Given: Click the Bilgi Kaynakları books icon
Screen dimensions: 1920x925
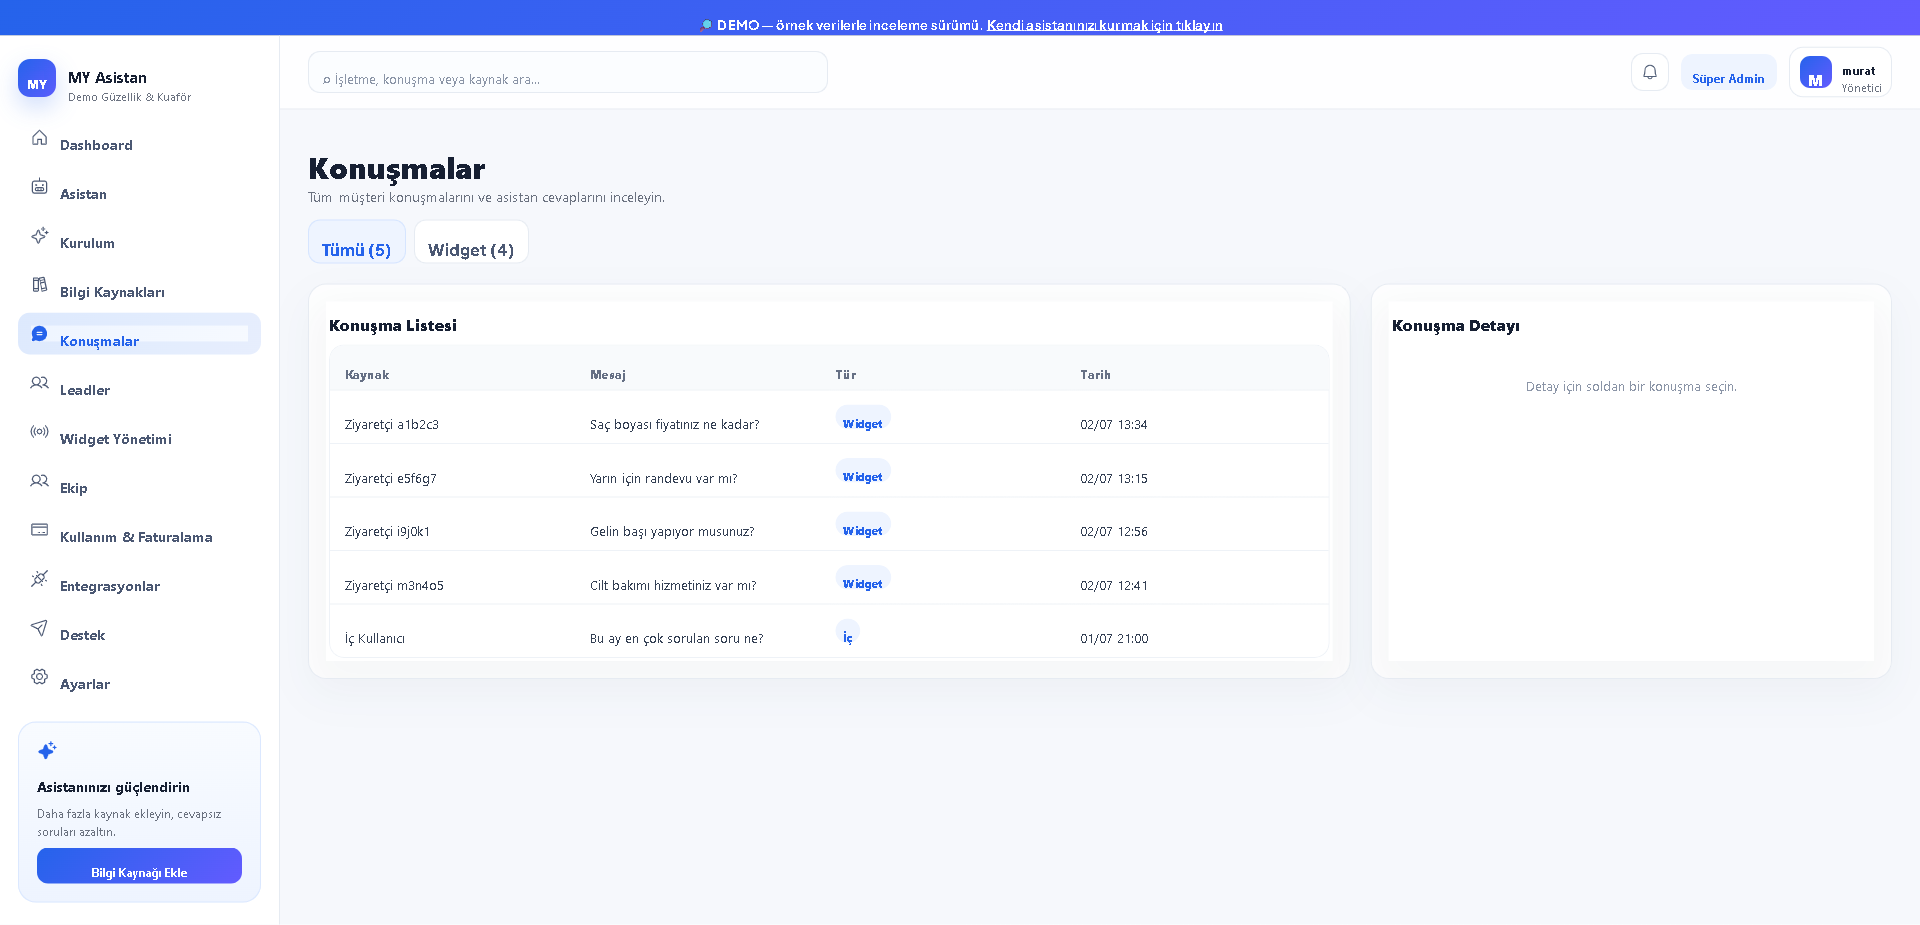Looking at the screenshot, I should (x=39, y=285).
